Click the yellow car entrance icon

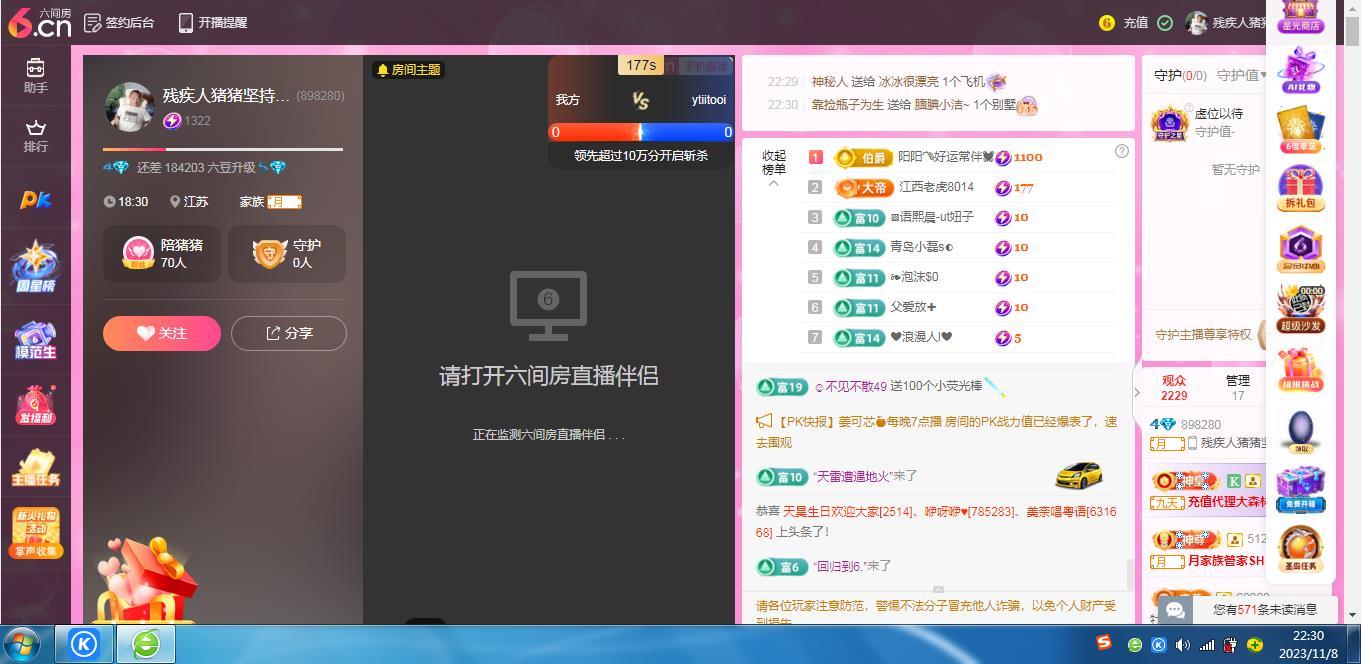tap(1079, 474)
